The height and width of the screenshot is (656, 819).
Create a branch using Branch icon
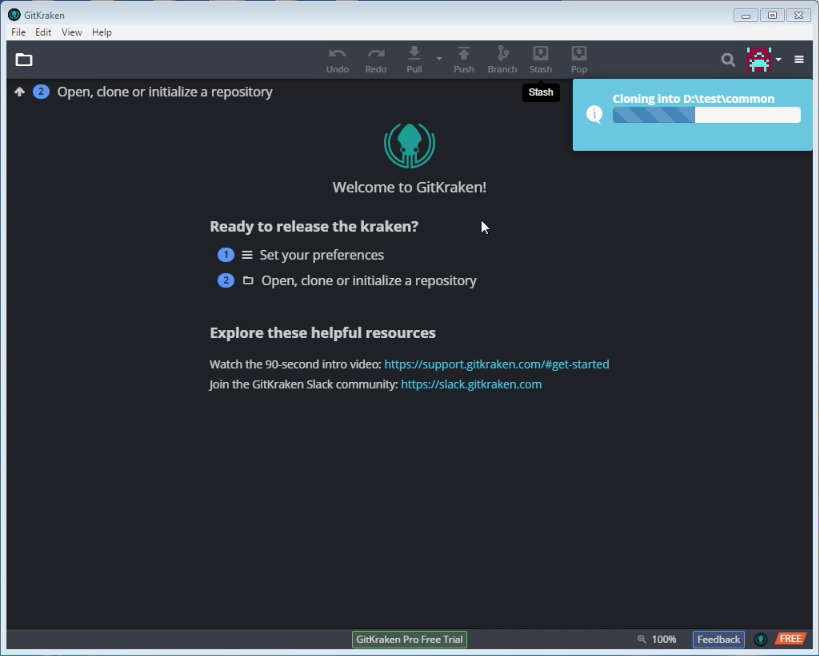[502, 60]
